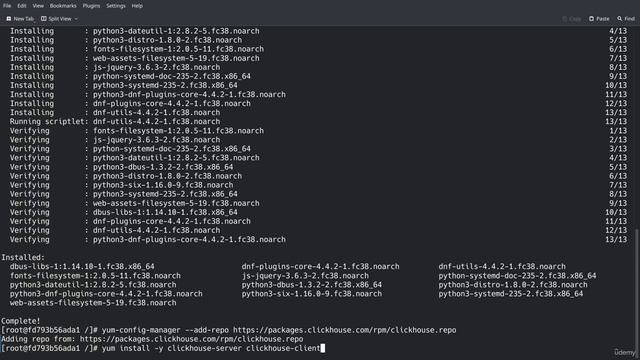This screenshot has width=640, height=360.
Task: Open the Find search tool
Action: pyautogui.click(x=626, y=19)
